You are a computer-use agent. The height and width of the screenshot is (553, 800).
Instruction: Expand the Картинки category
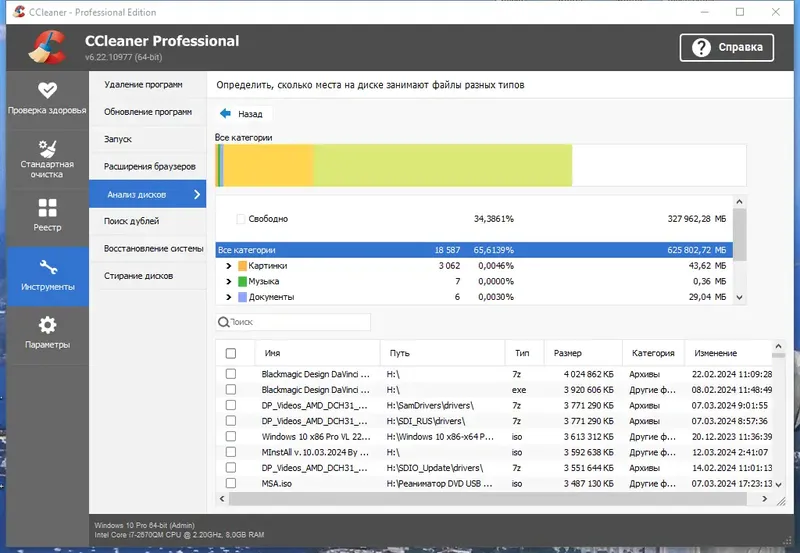coord(229,266)
